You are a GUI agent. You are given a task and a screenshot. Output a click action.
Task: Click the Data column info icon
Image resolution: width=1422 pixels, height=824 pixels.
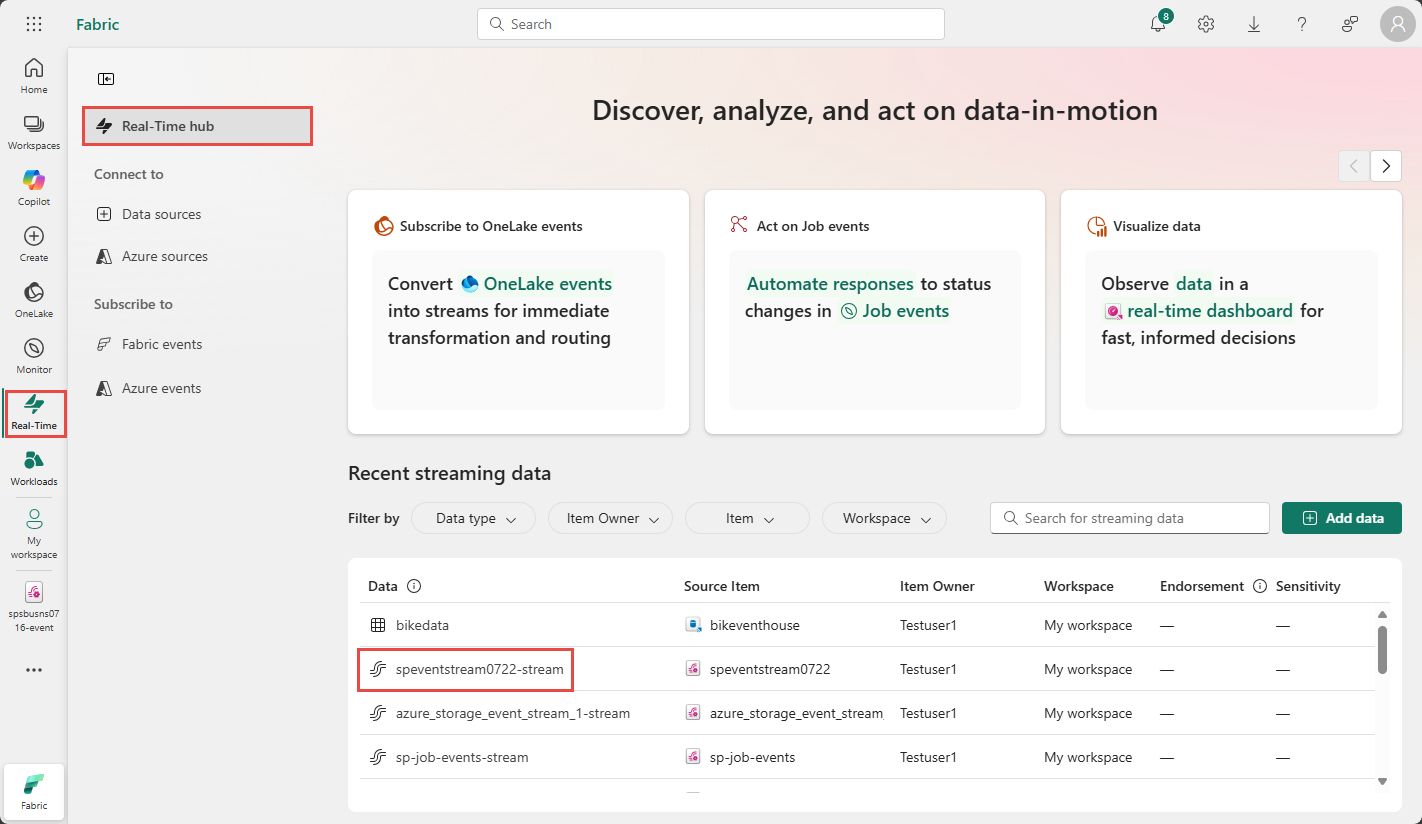(414, 586)
